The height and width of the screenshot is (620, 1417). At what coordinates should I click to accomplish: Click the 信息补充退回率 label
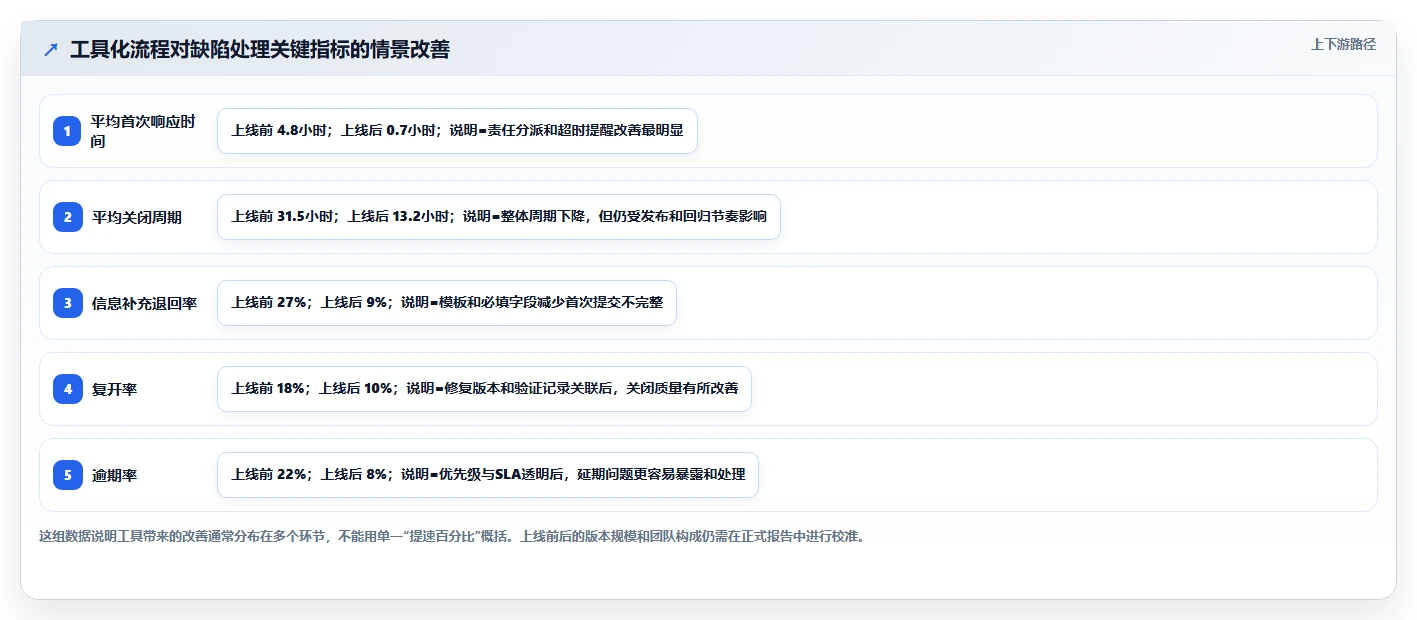click(144, 303)
